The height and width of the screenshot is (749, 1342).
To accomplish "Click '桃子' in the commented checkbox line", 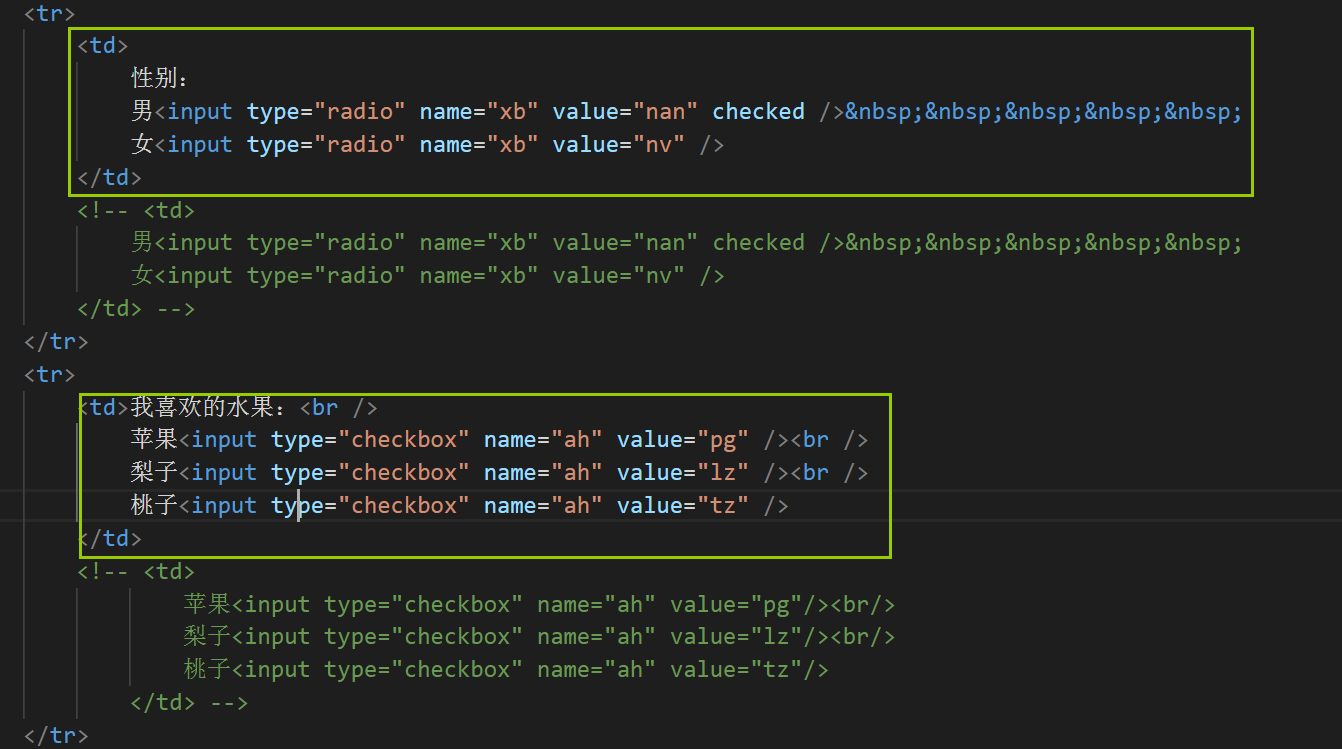I will pyautogui.click(x=207, y=669).
